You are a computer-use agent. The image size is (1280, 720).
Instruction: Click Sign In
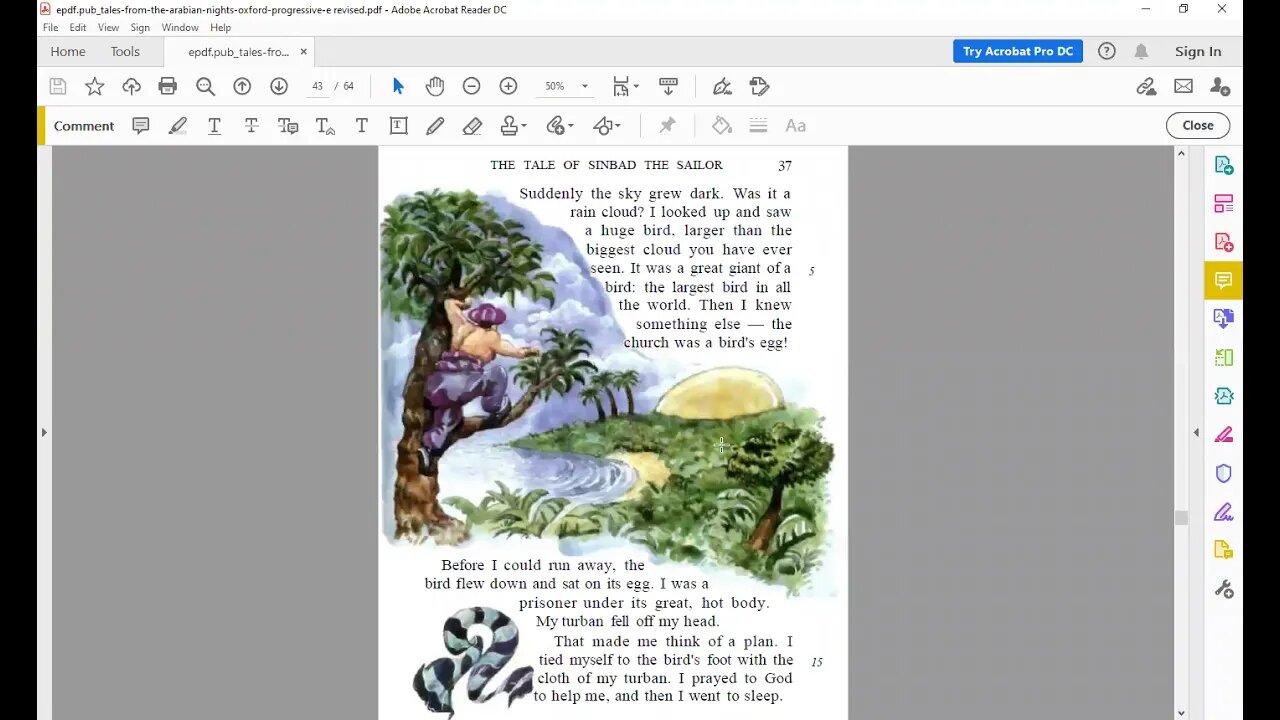(1198, 52)
